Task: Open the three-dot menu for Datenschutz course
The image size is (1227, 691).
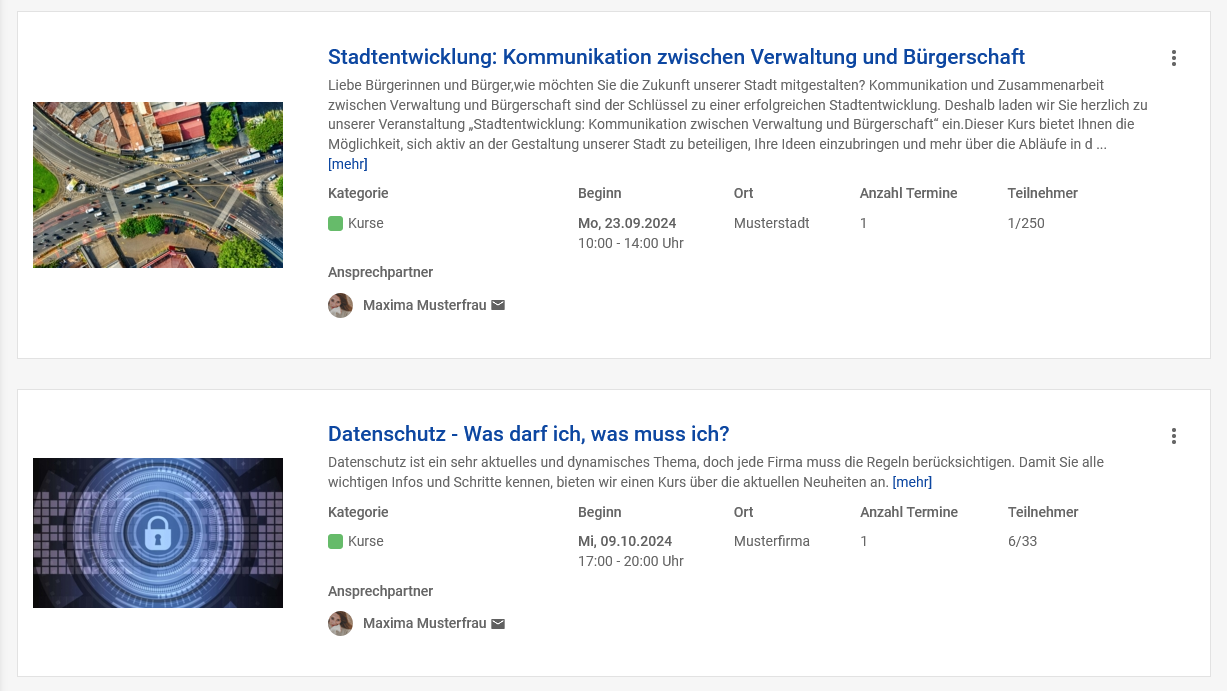Action: click(1174, 436)
